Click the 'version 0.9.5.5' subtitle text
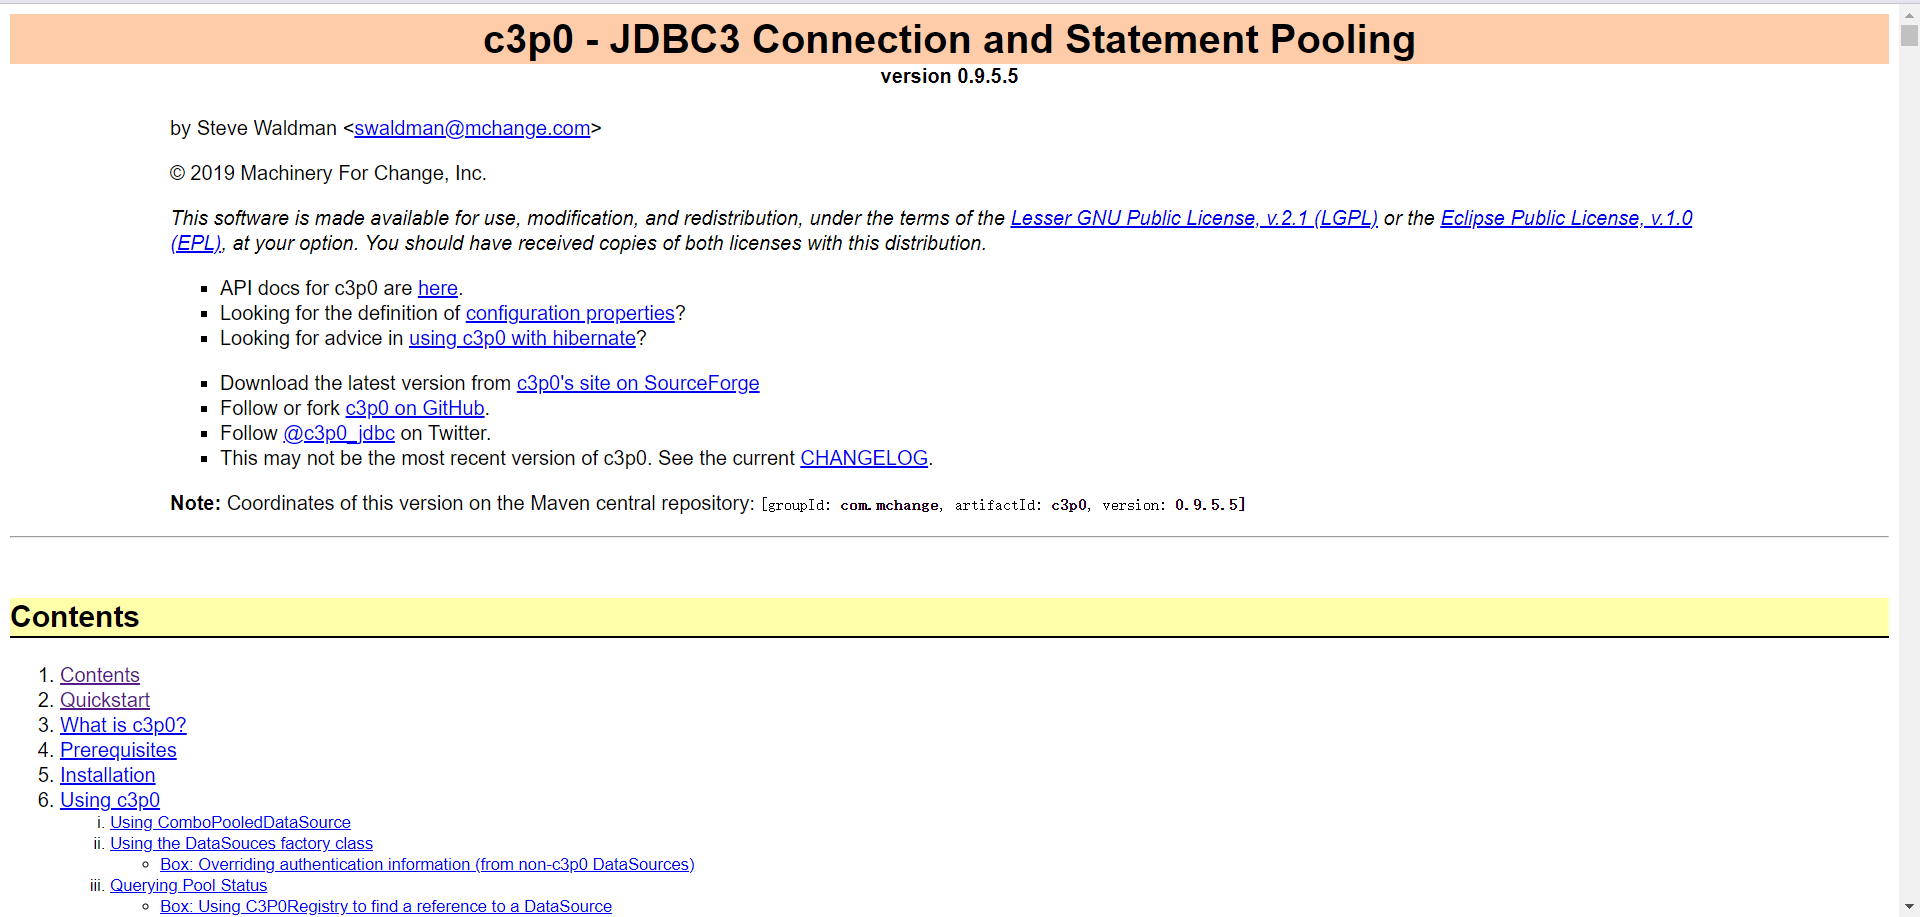Viewport: 1920px width, 917px height. click(949, 76)
